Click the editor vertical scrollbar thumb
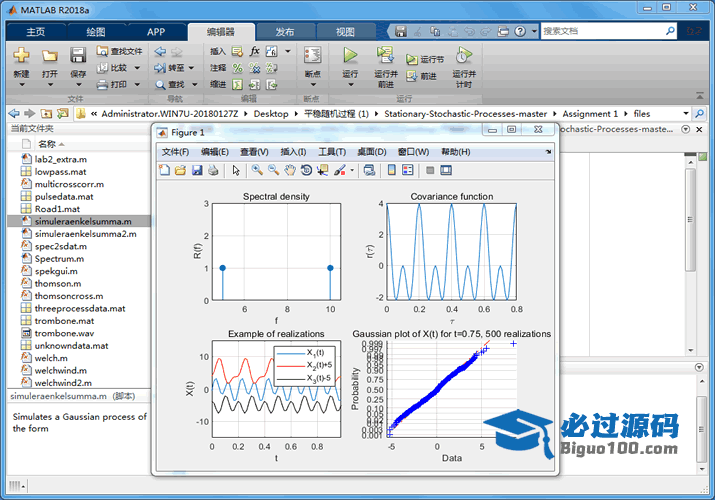The image size is (715, 500). tap(690, 220)
